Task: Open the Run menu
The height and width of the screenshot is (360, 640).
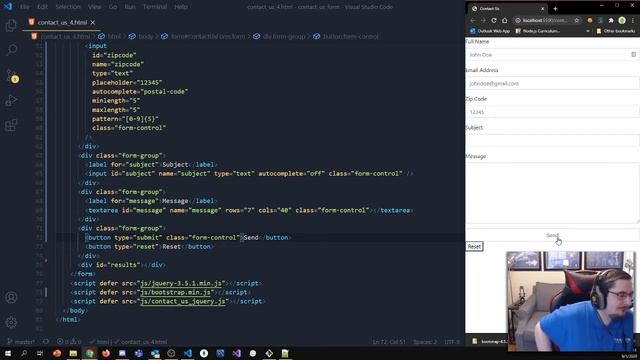Action: coord(130,7)
